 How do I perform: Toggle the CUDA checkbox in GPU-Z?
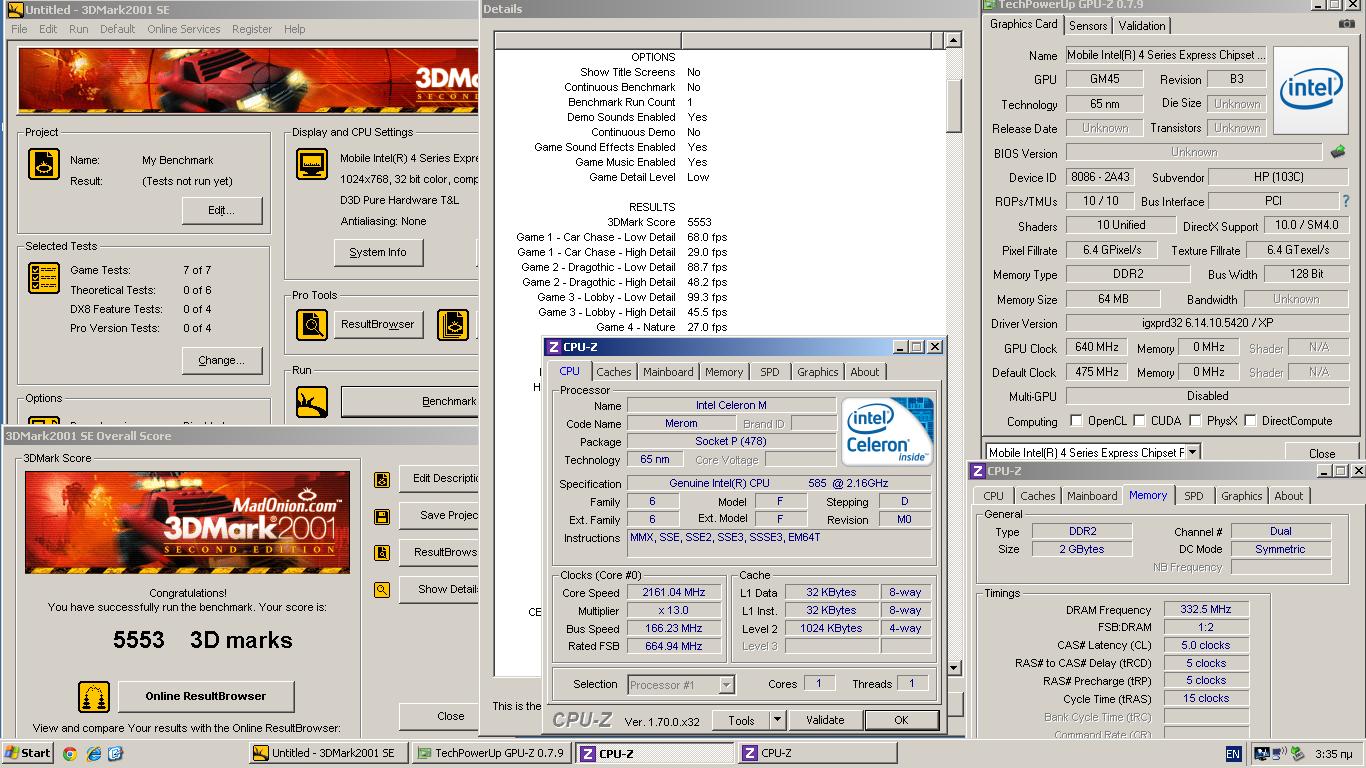(1138, 421)
